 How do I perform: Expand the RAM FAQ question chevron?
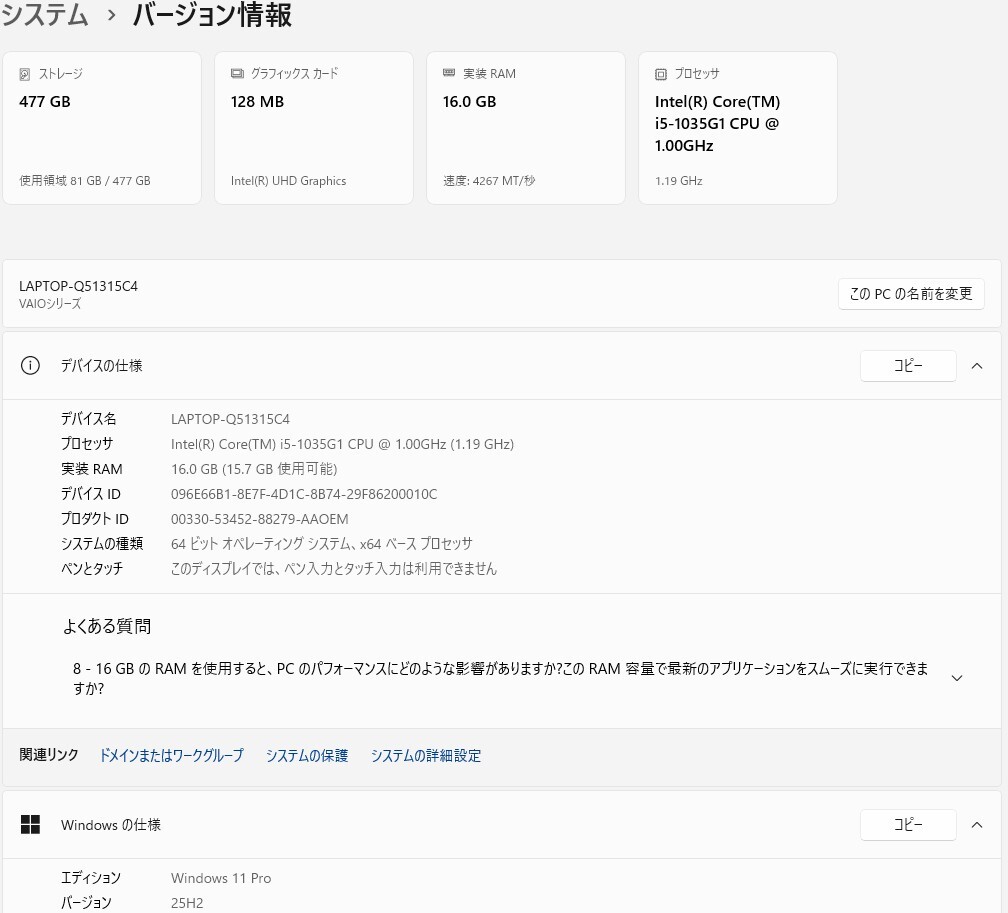tap(957, 677)
